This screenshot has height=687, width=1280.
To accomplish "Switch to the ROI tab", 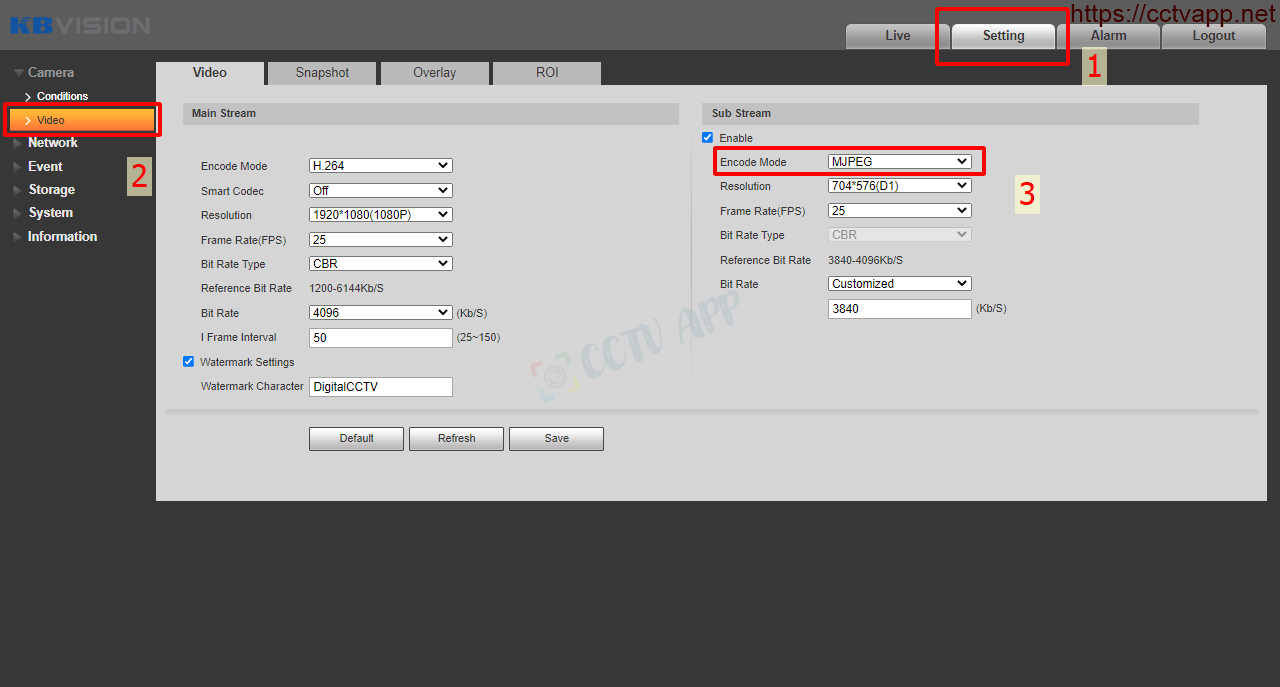I will click(x=547, y=73).
